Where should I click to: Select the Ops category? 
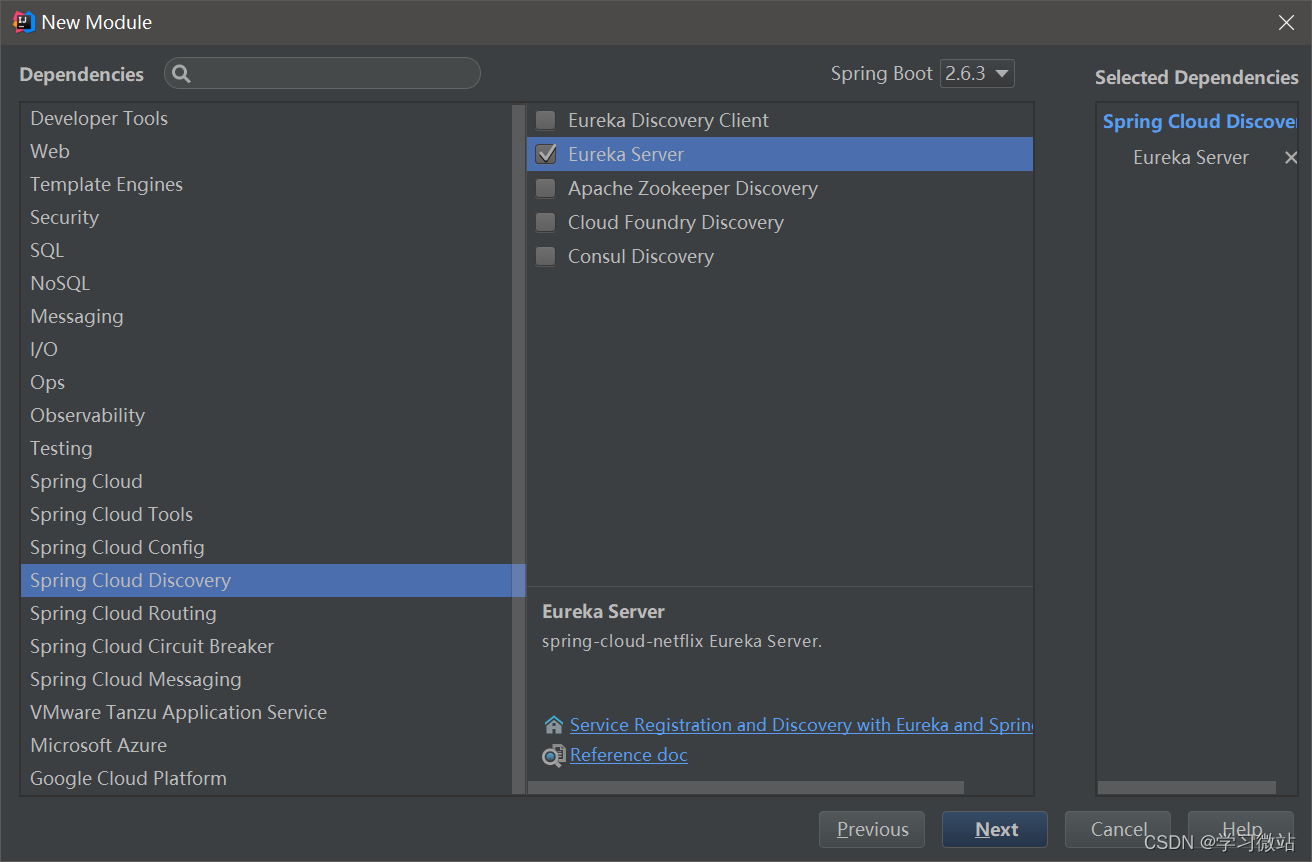click(266, 382)
